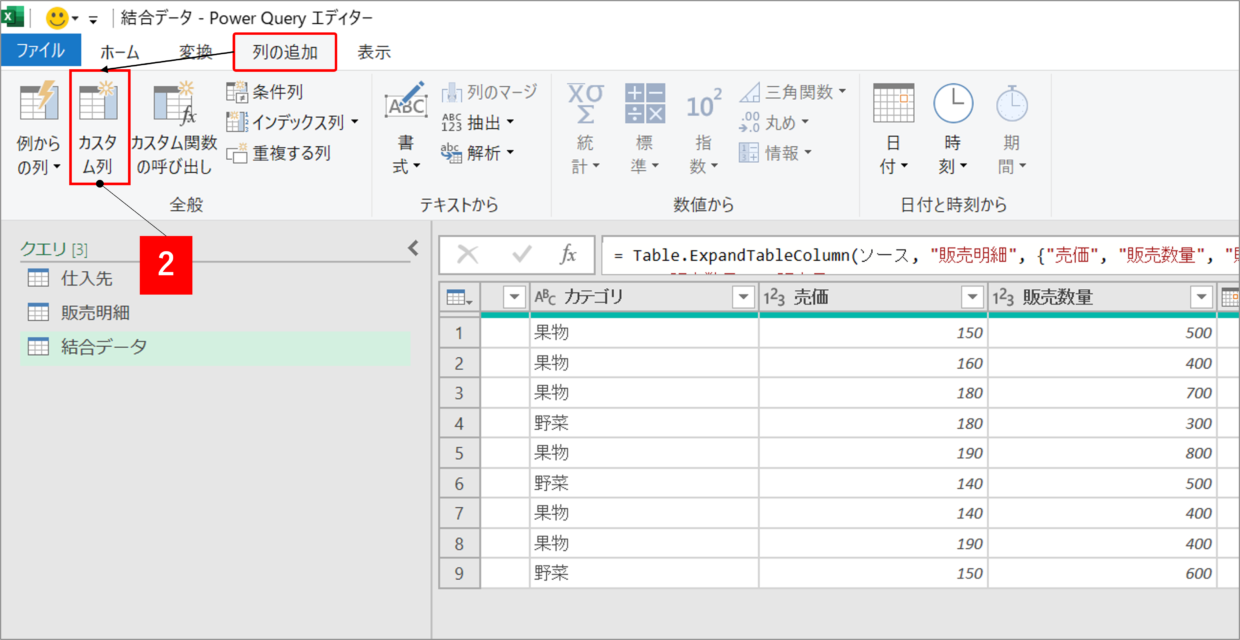The height and width of the screenshot is (640, 1240).
Task: Open the ファイル tab
Action: [41, 52]
